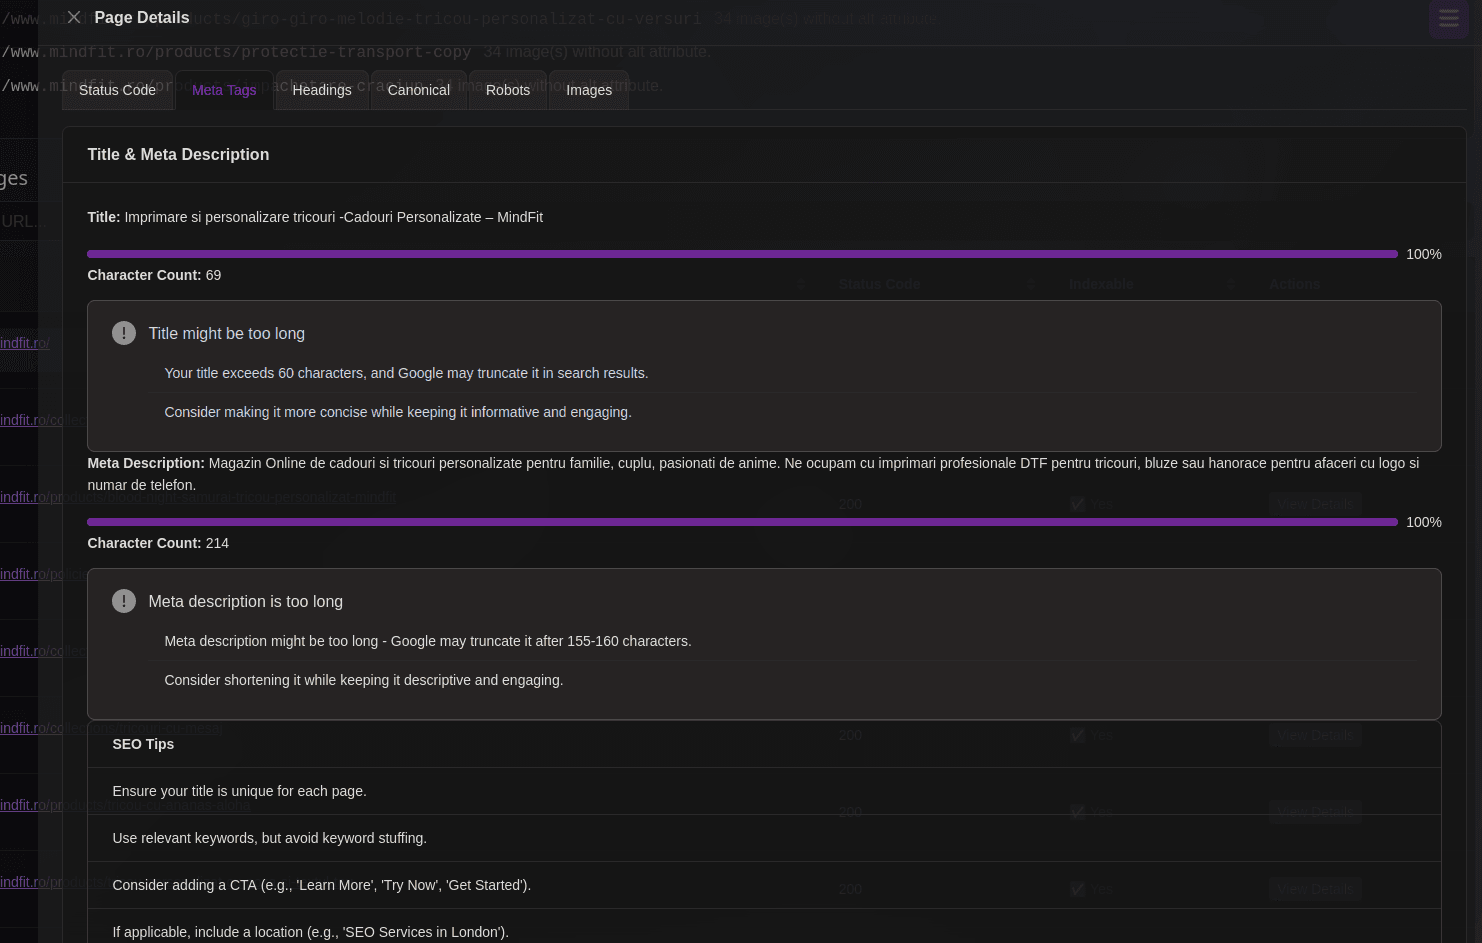This screenshot has width=1482, height=943.
Task: Open the hamburger menu icon
Action: point(1448,19)
